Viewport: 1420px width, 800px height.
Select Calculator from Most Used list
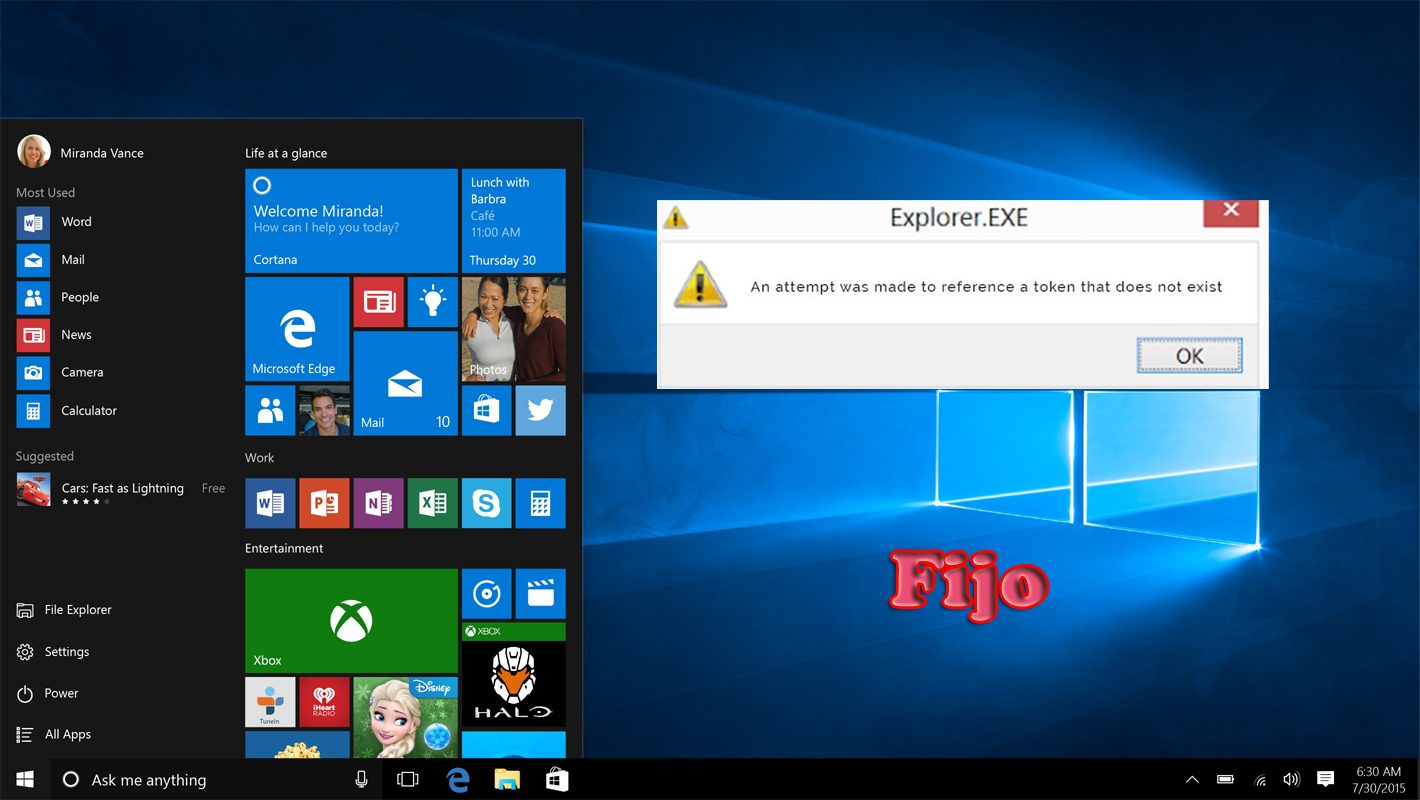(88, 411)
